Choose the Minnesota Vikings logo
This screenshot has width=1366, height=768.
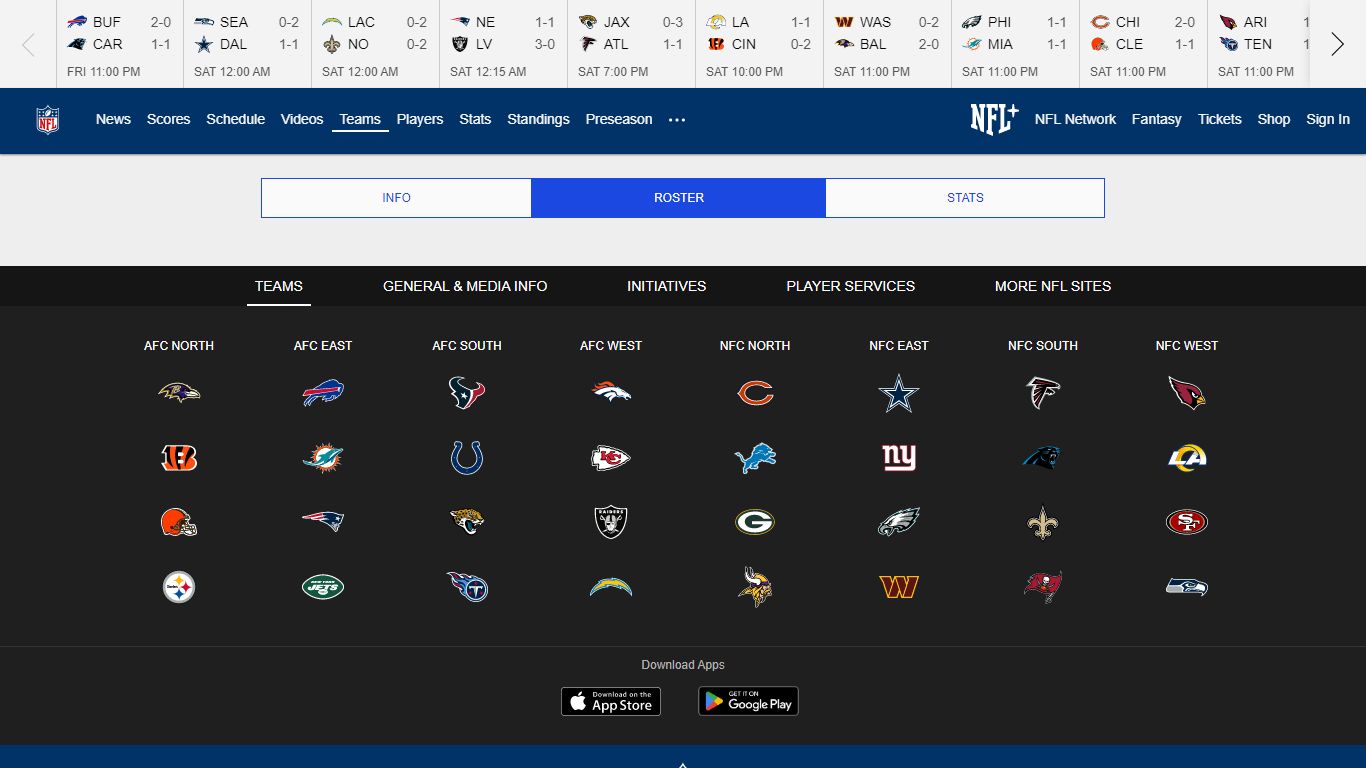pyautogui.click(x=755, y=587)
